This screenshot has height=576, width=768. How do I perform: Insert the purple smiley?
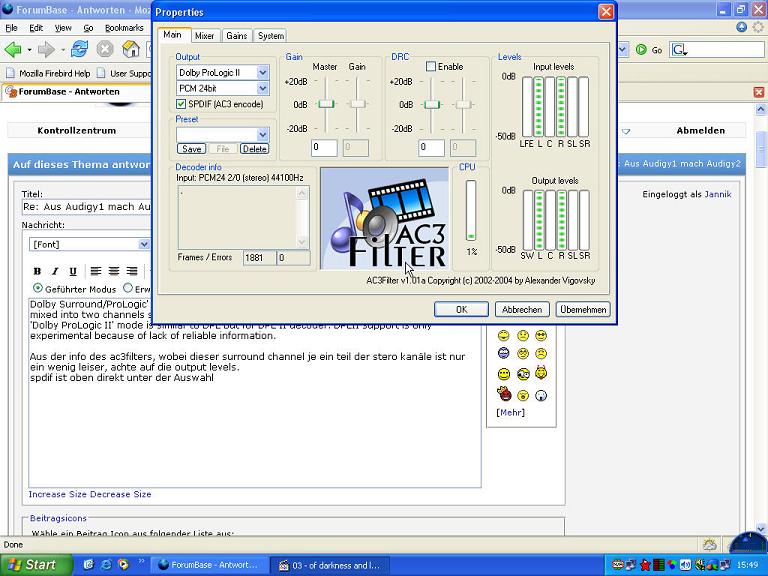(x=504, y=353)
